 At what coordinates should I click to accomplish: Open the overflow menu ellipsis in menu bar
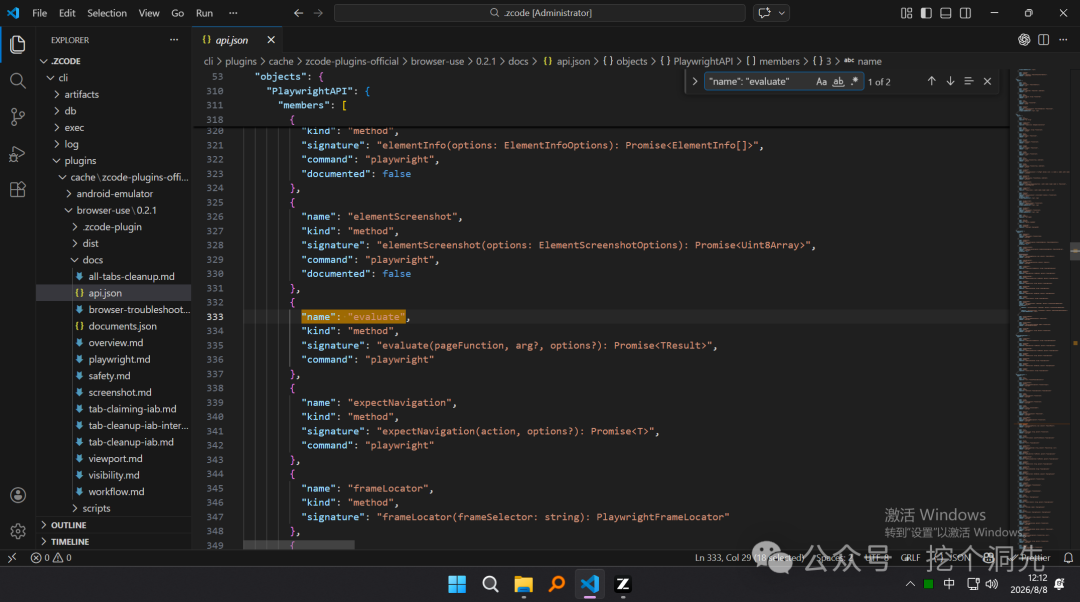point(233,13)
